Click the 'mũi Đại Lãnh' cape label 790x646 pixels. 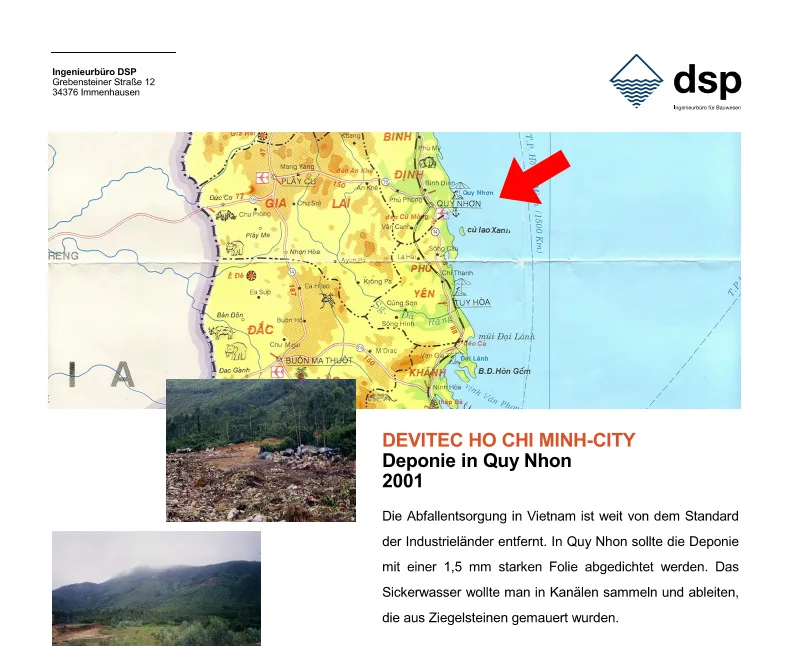point(505,336)
